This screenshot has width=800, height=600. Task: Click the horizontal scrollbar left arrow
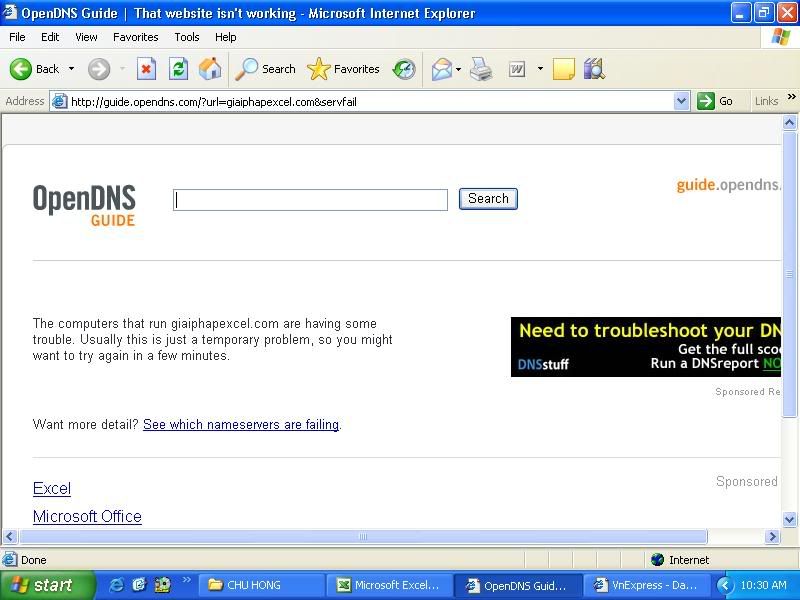click(10, 536)
